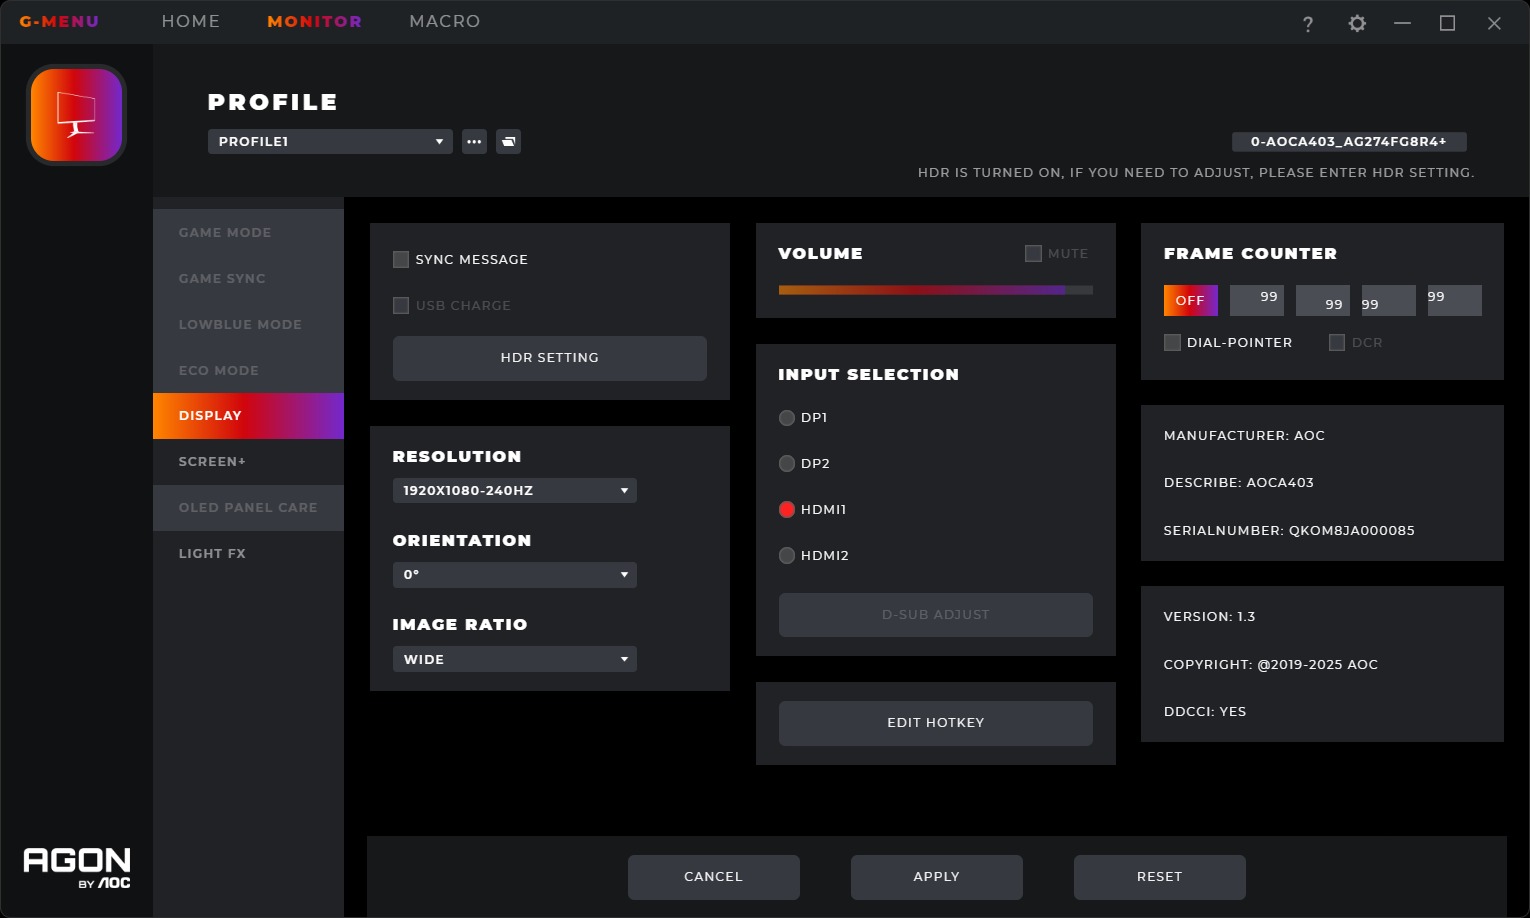Select frame counter bottom-left 99 position
This screenshot has height=918, width=1530.
pos(1389,300)
